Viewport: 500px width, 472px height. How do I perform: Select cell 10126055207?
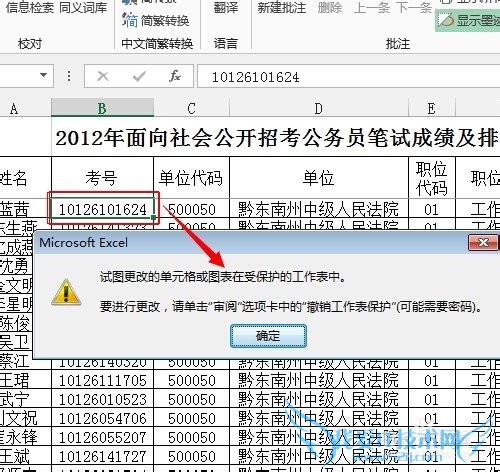(103, 437)
